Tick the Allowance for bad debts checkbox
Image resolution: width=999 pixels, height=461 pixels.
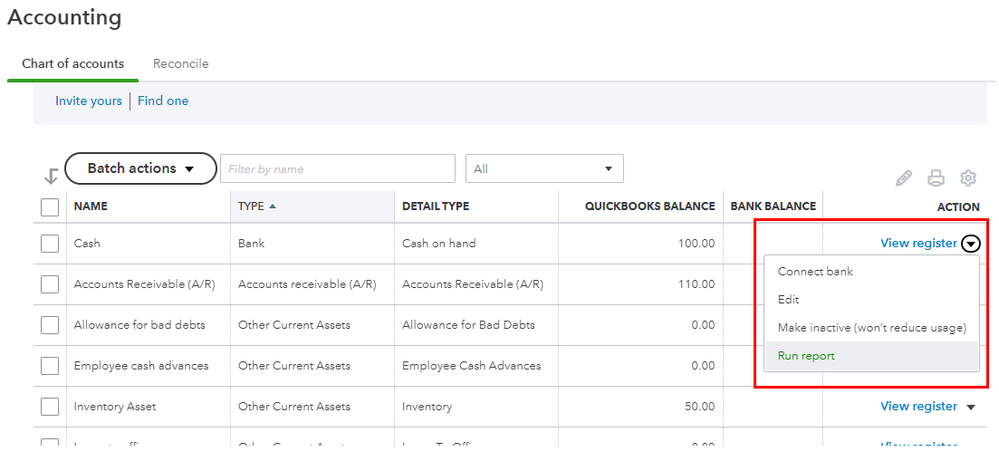(50, 325)
